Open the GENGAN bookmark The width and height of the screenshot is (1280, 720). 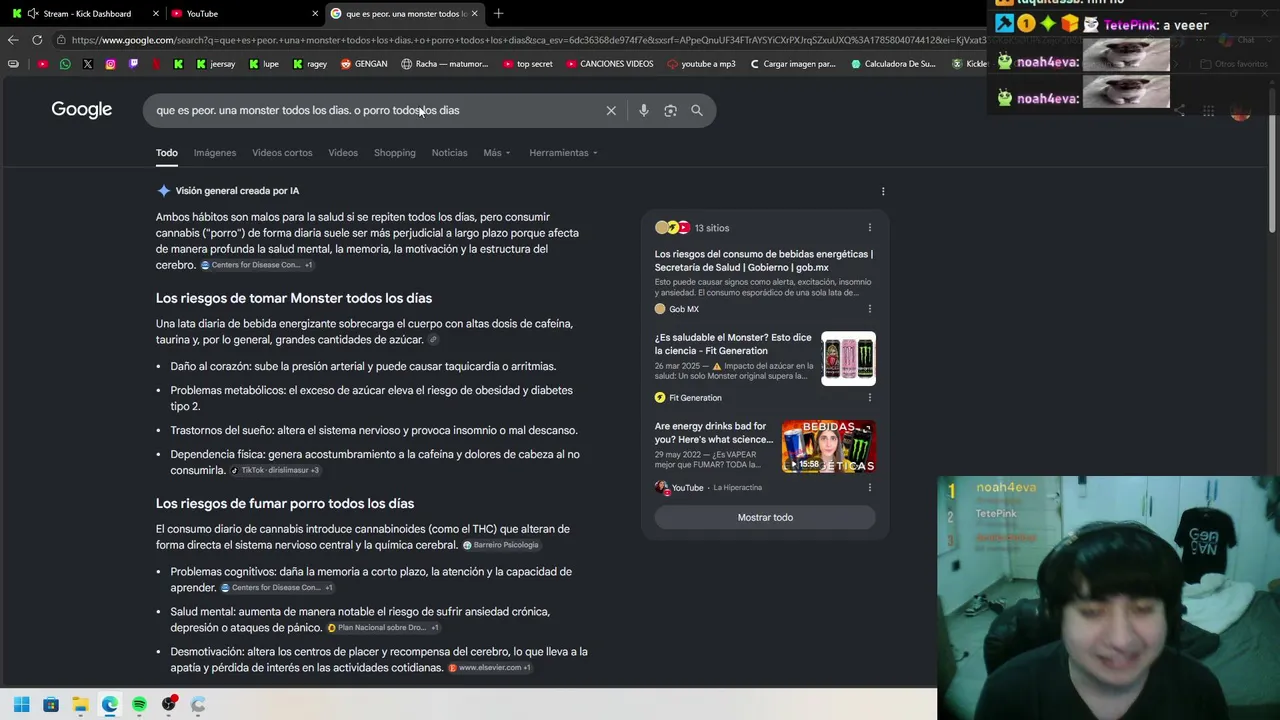pos(364,64)
